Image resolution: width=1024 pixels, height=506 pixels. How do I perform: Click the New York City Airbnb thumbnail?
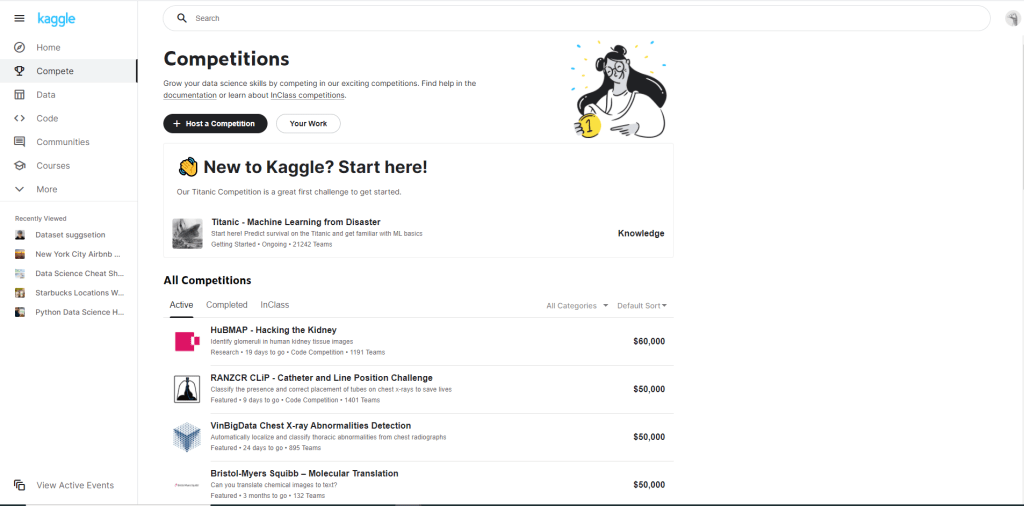pos(20,254)
